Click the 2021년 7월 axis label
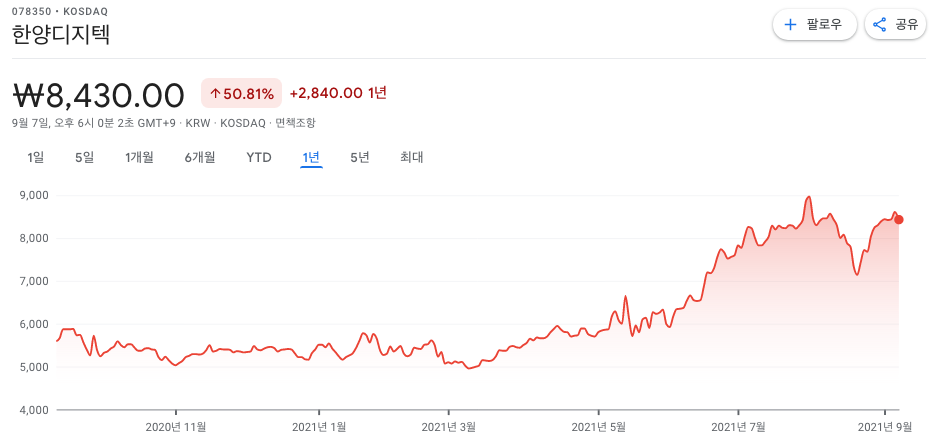This screenshot has width=929, height=443. (738, 426)
